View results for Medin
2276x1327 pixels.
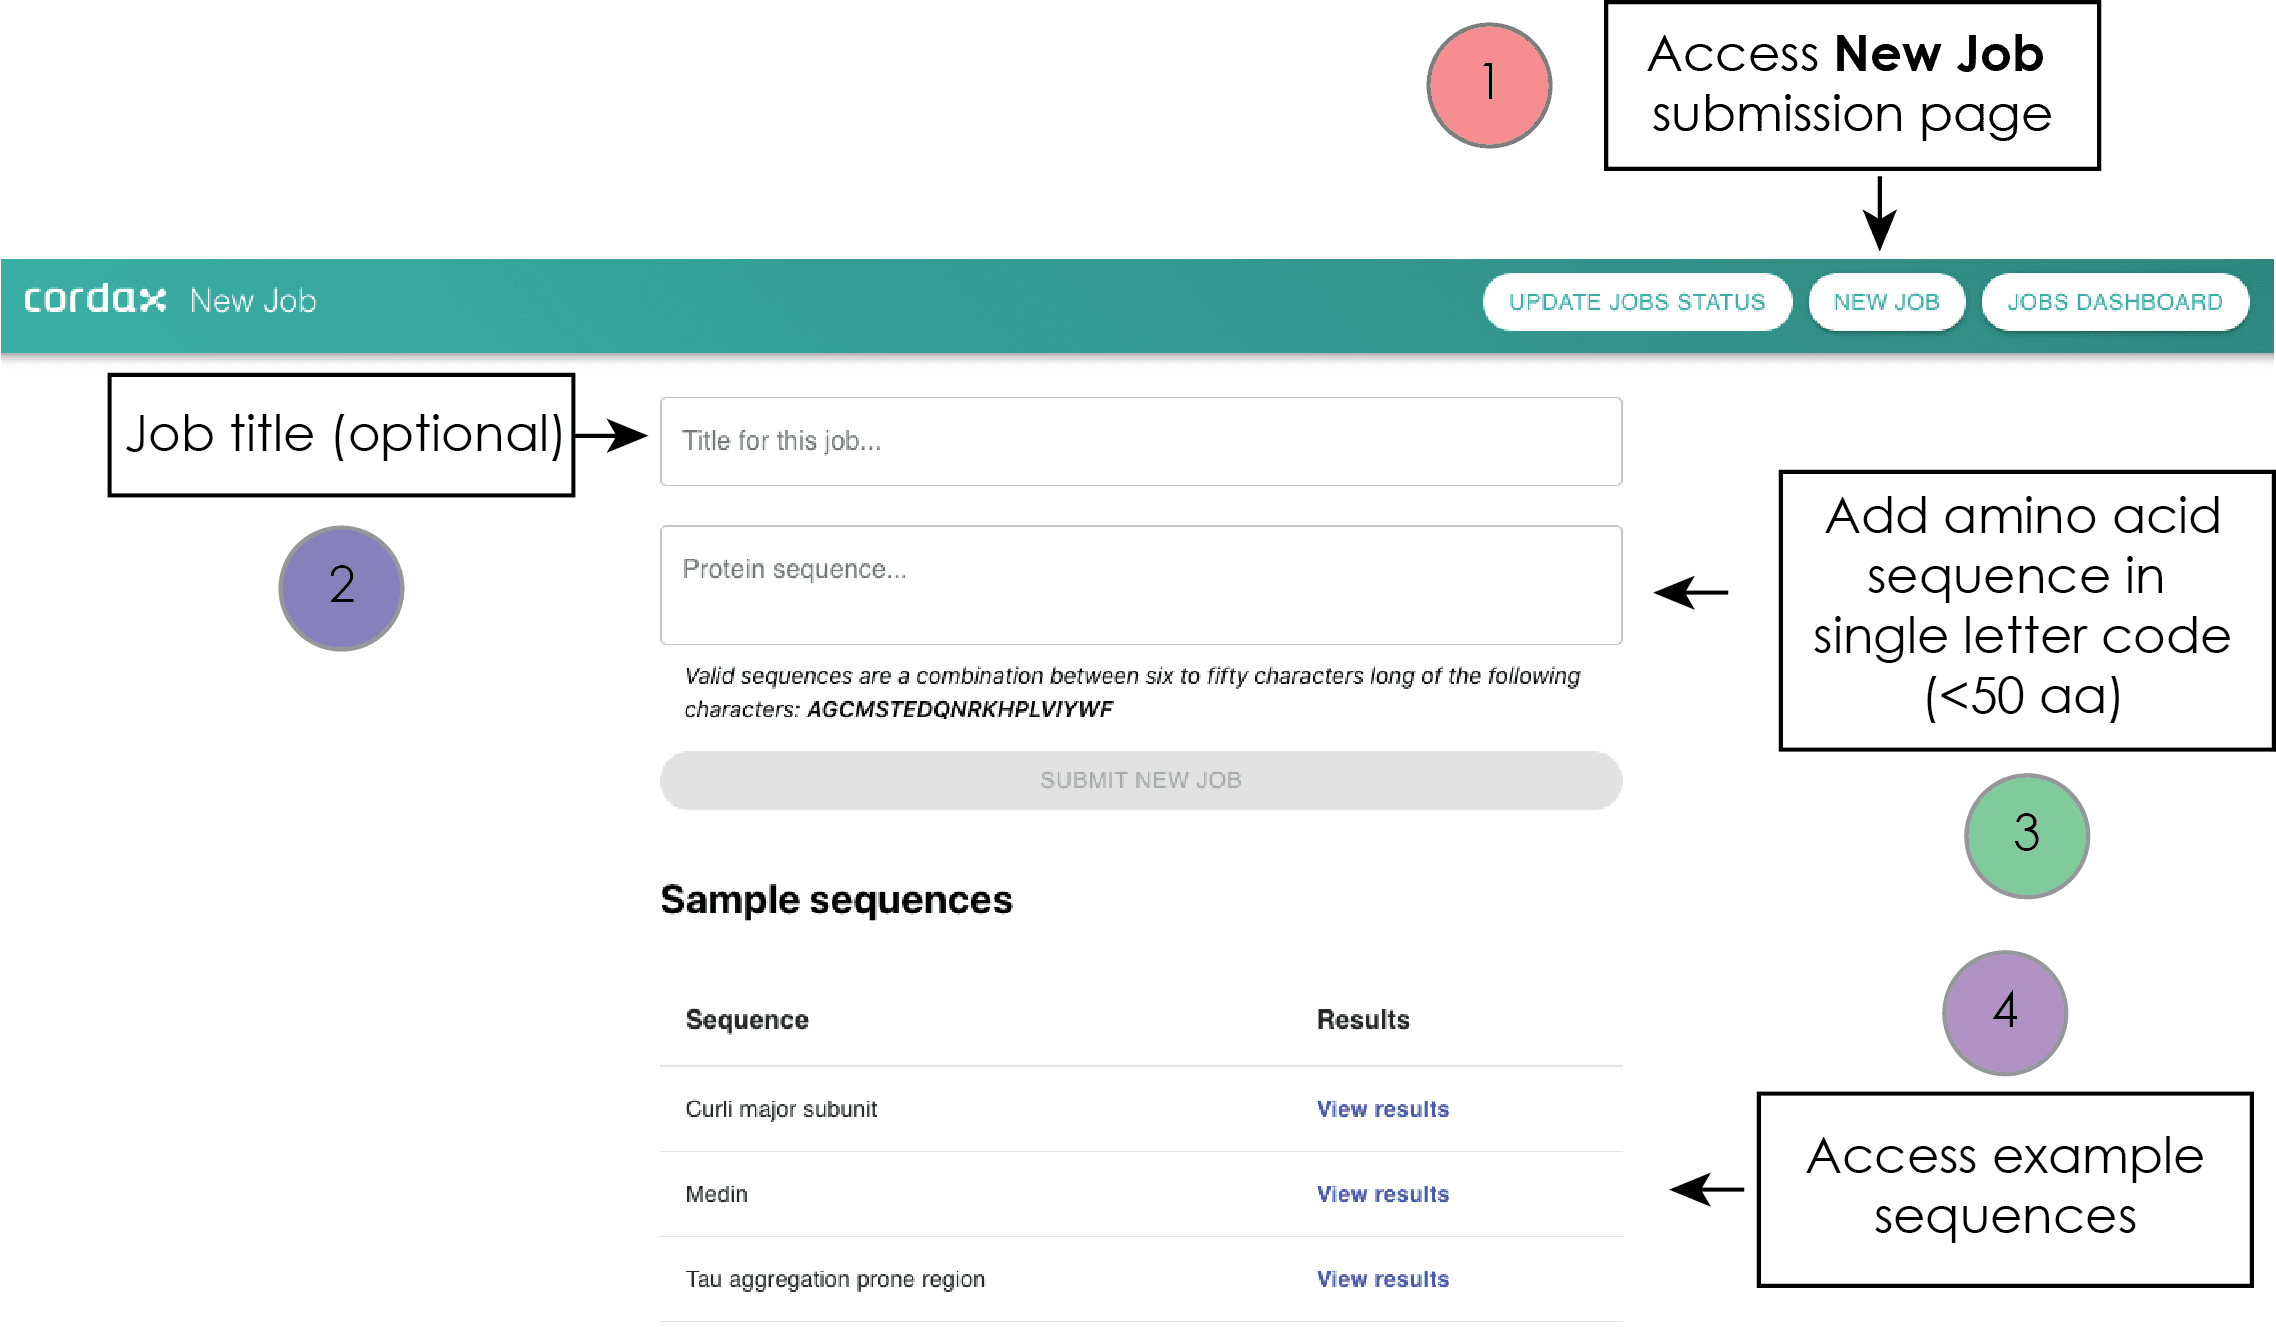click(x=1382, y=1194)
